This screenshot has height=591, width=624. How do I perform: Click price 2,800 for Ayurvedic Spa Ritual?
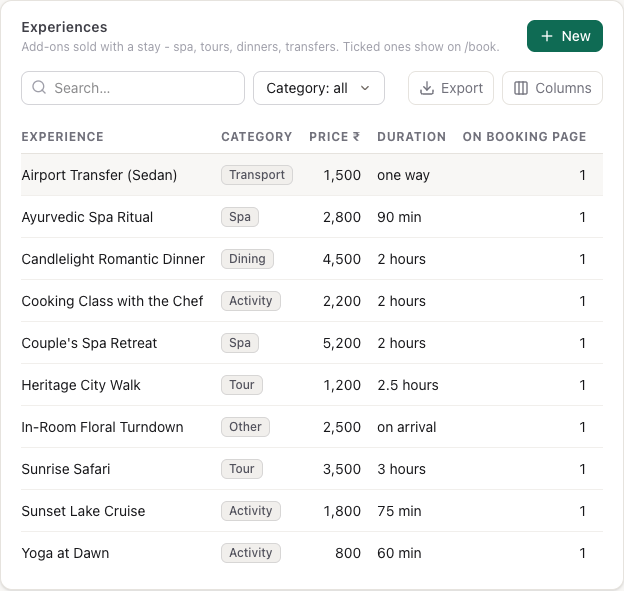(342, 217)
